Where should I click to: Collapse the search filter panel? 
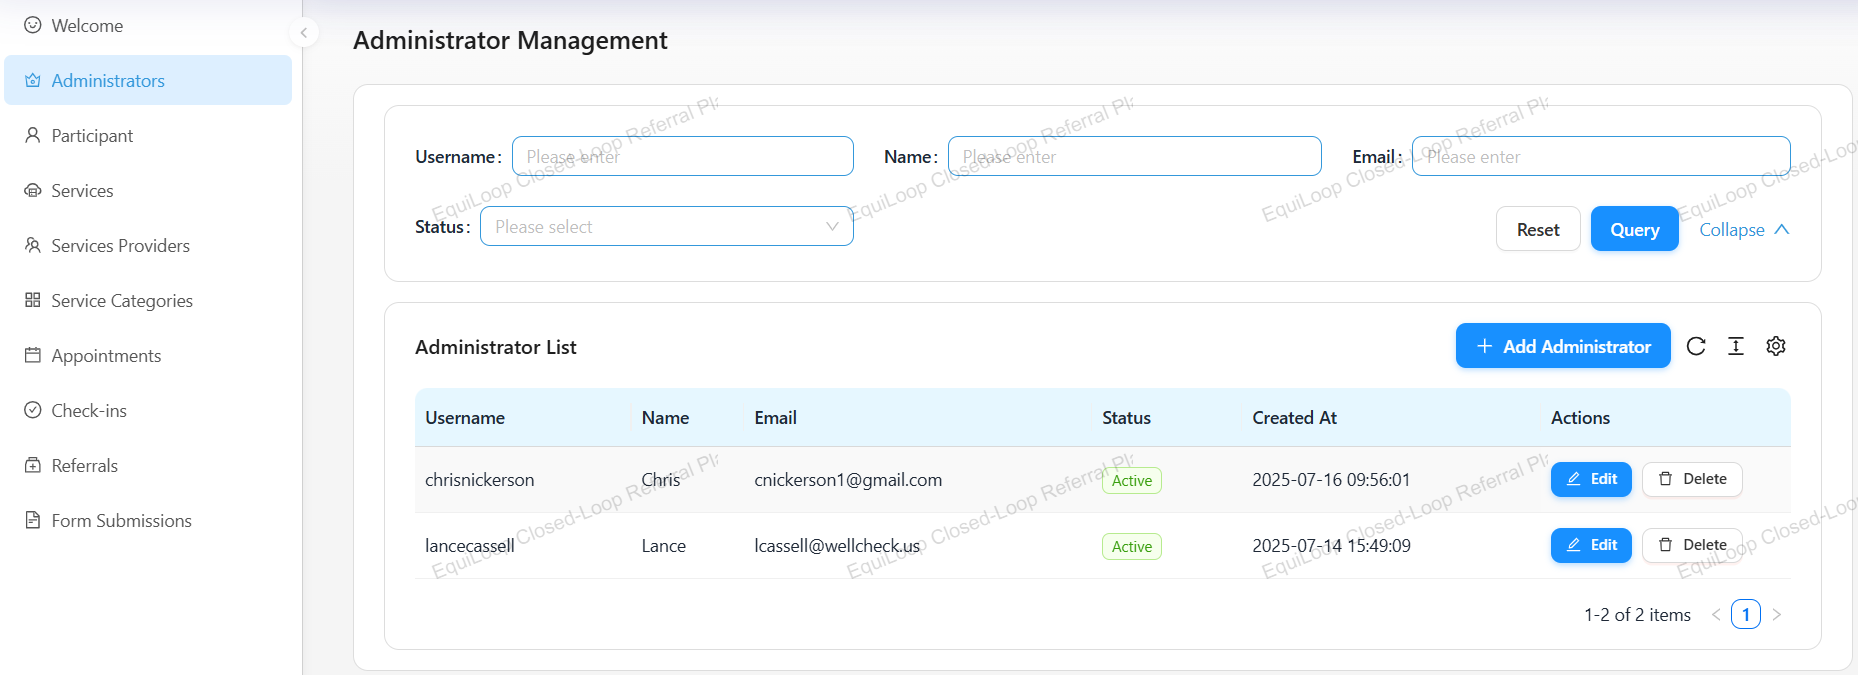[1744, 230]
